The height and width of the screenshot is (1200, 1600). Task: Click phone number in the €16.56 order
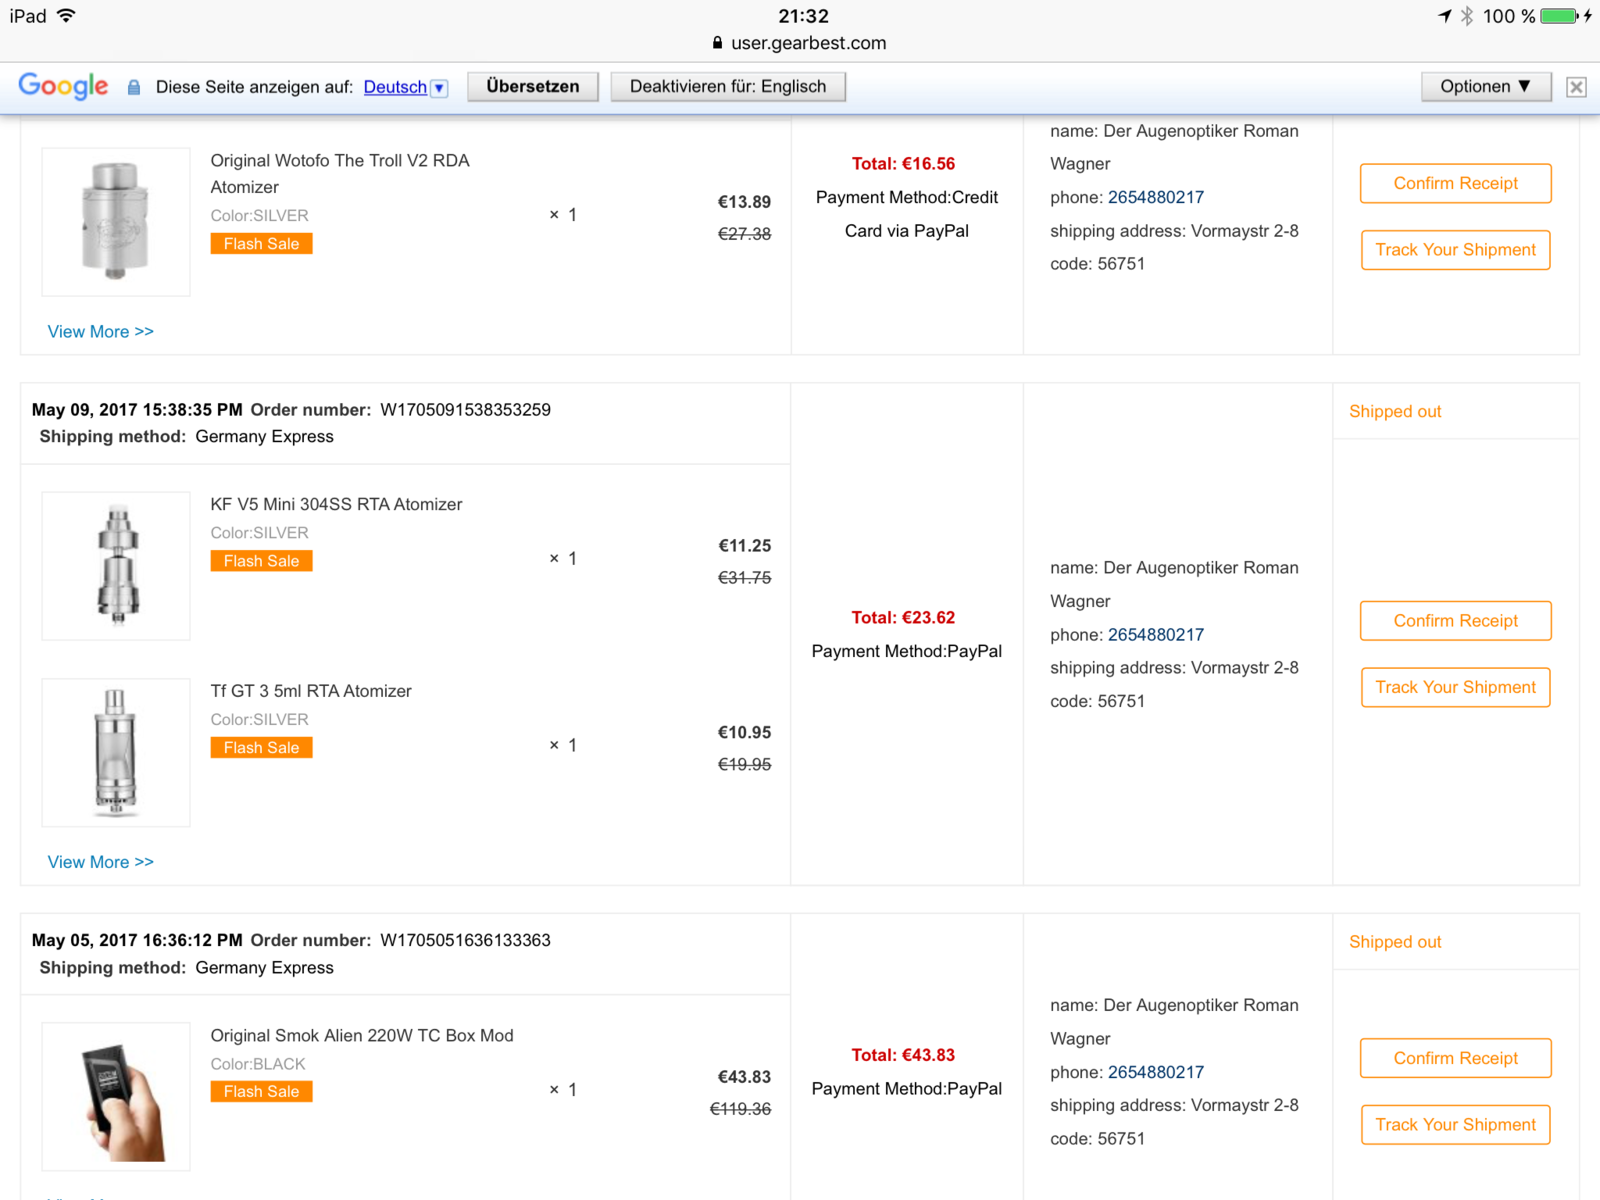coord(1156,198)
